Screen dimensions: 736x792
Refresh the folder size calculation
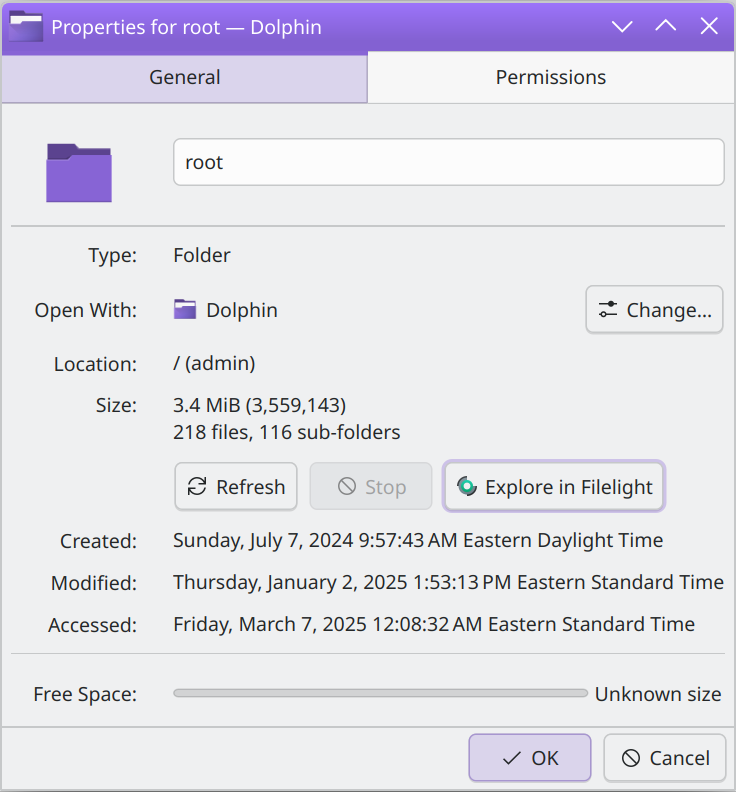pyautogui.click(x=236, y=487)
